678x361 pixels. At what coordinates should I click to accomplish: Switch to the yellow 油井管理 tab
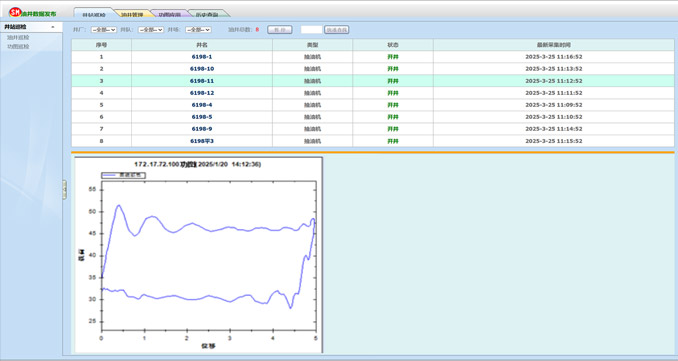point(132,14)
